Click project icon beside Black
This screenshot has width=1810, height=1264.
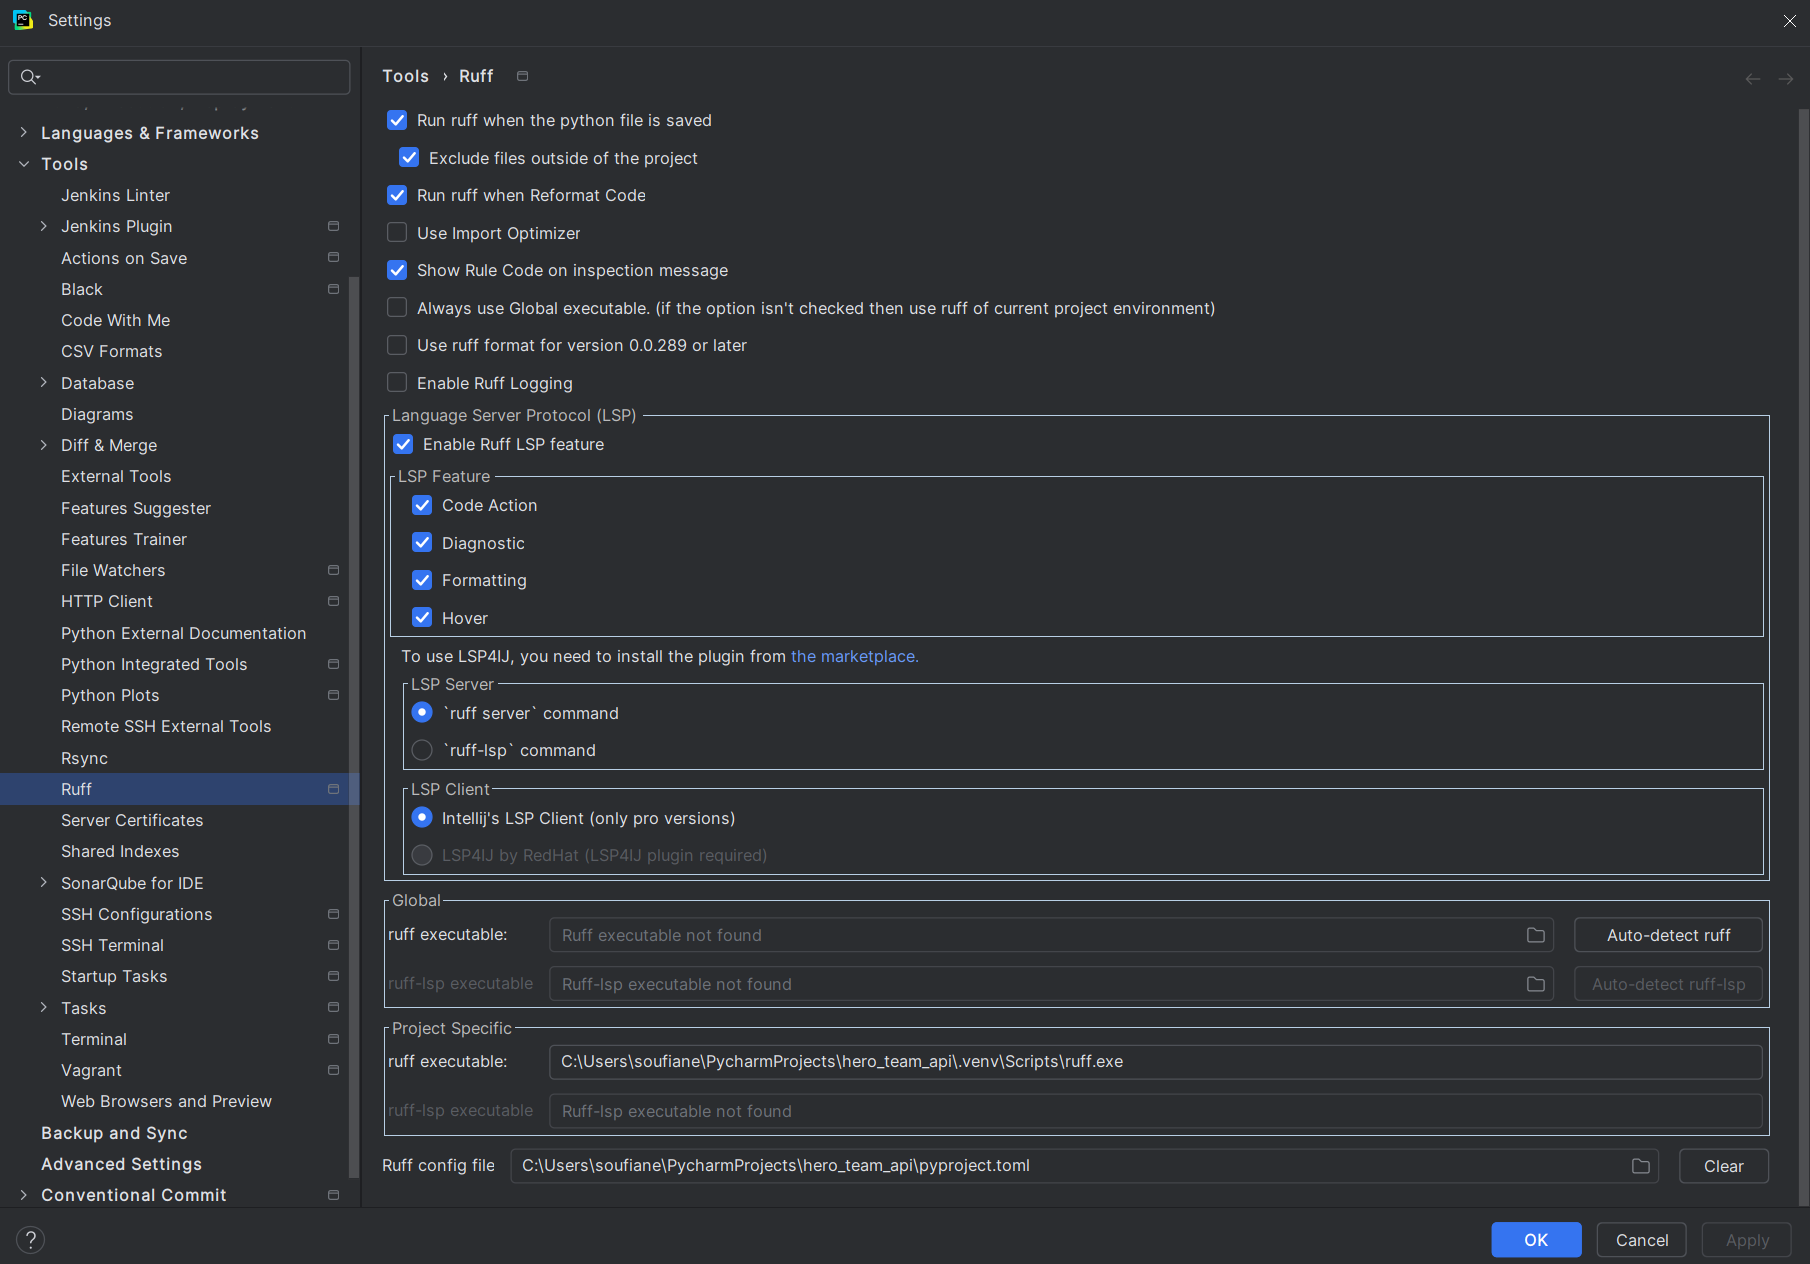(x=333, y=289)
